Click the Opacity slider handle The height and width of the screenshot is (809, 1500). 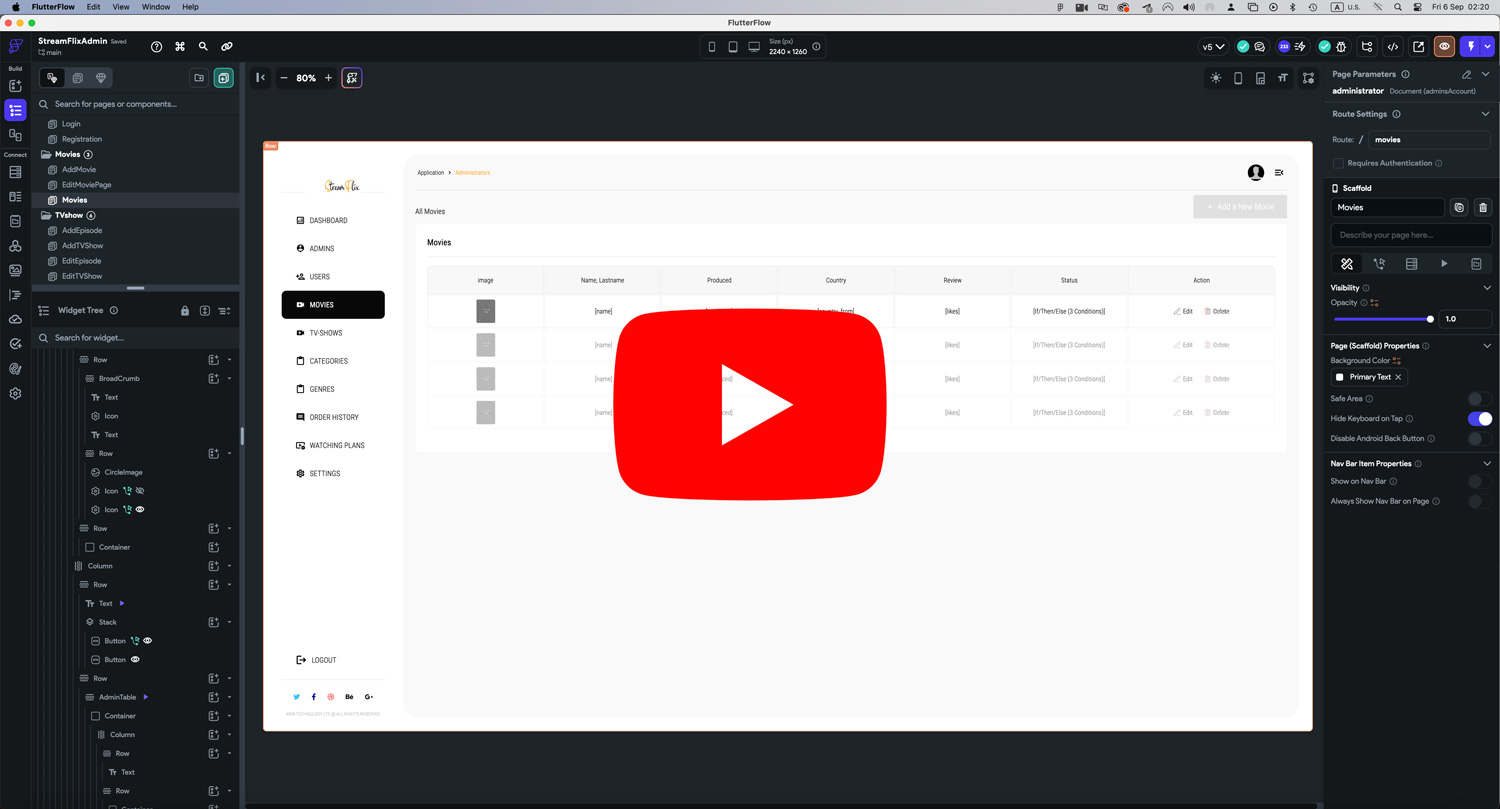click(1430, 319)
